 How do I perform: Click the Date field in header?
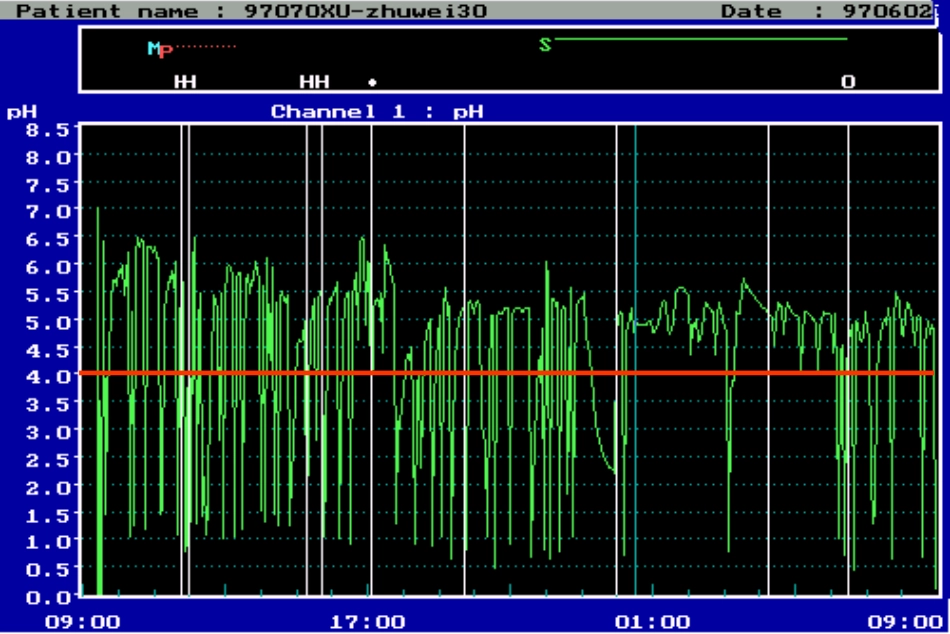pos(826,11)
